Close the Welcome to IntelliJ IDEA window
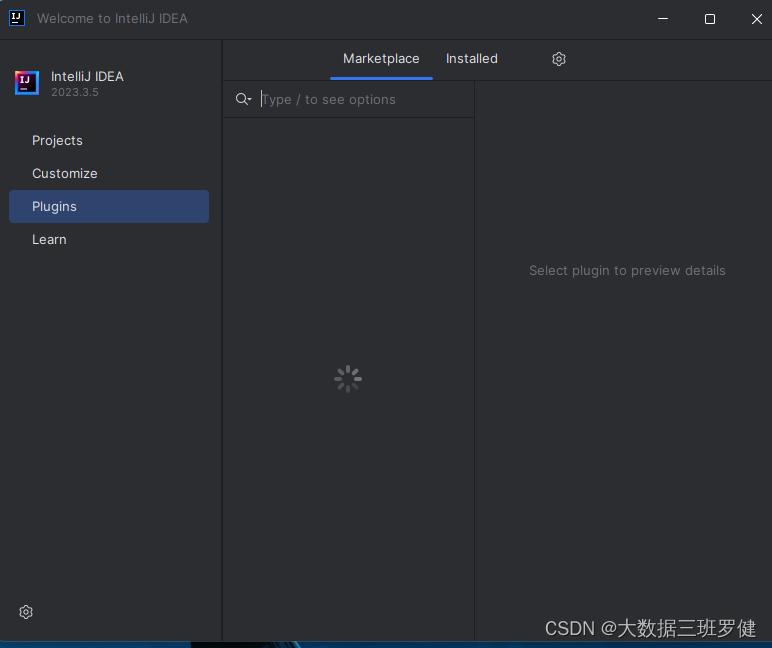The width and height of the screenshot is (772, 648). [756, 19]
